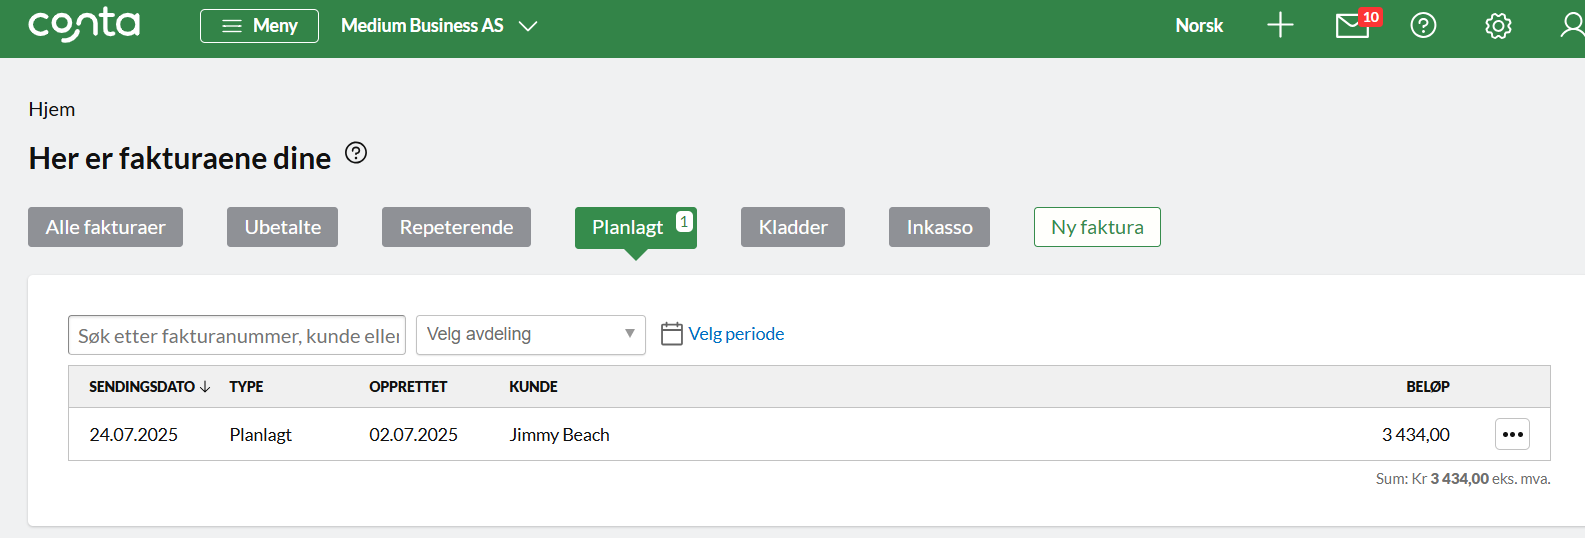Sort by SENDINGSDATO column
This screenshot has width=1585, height=538.
coord(149,387)
